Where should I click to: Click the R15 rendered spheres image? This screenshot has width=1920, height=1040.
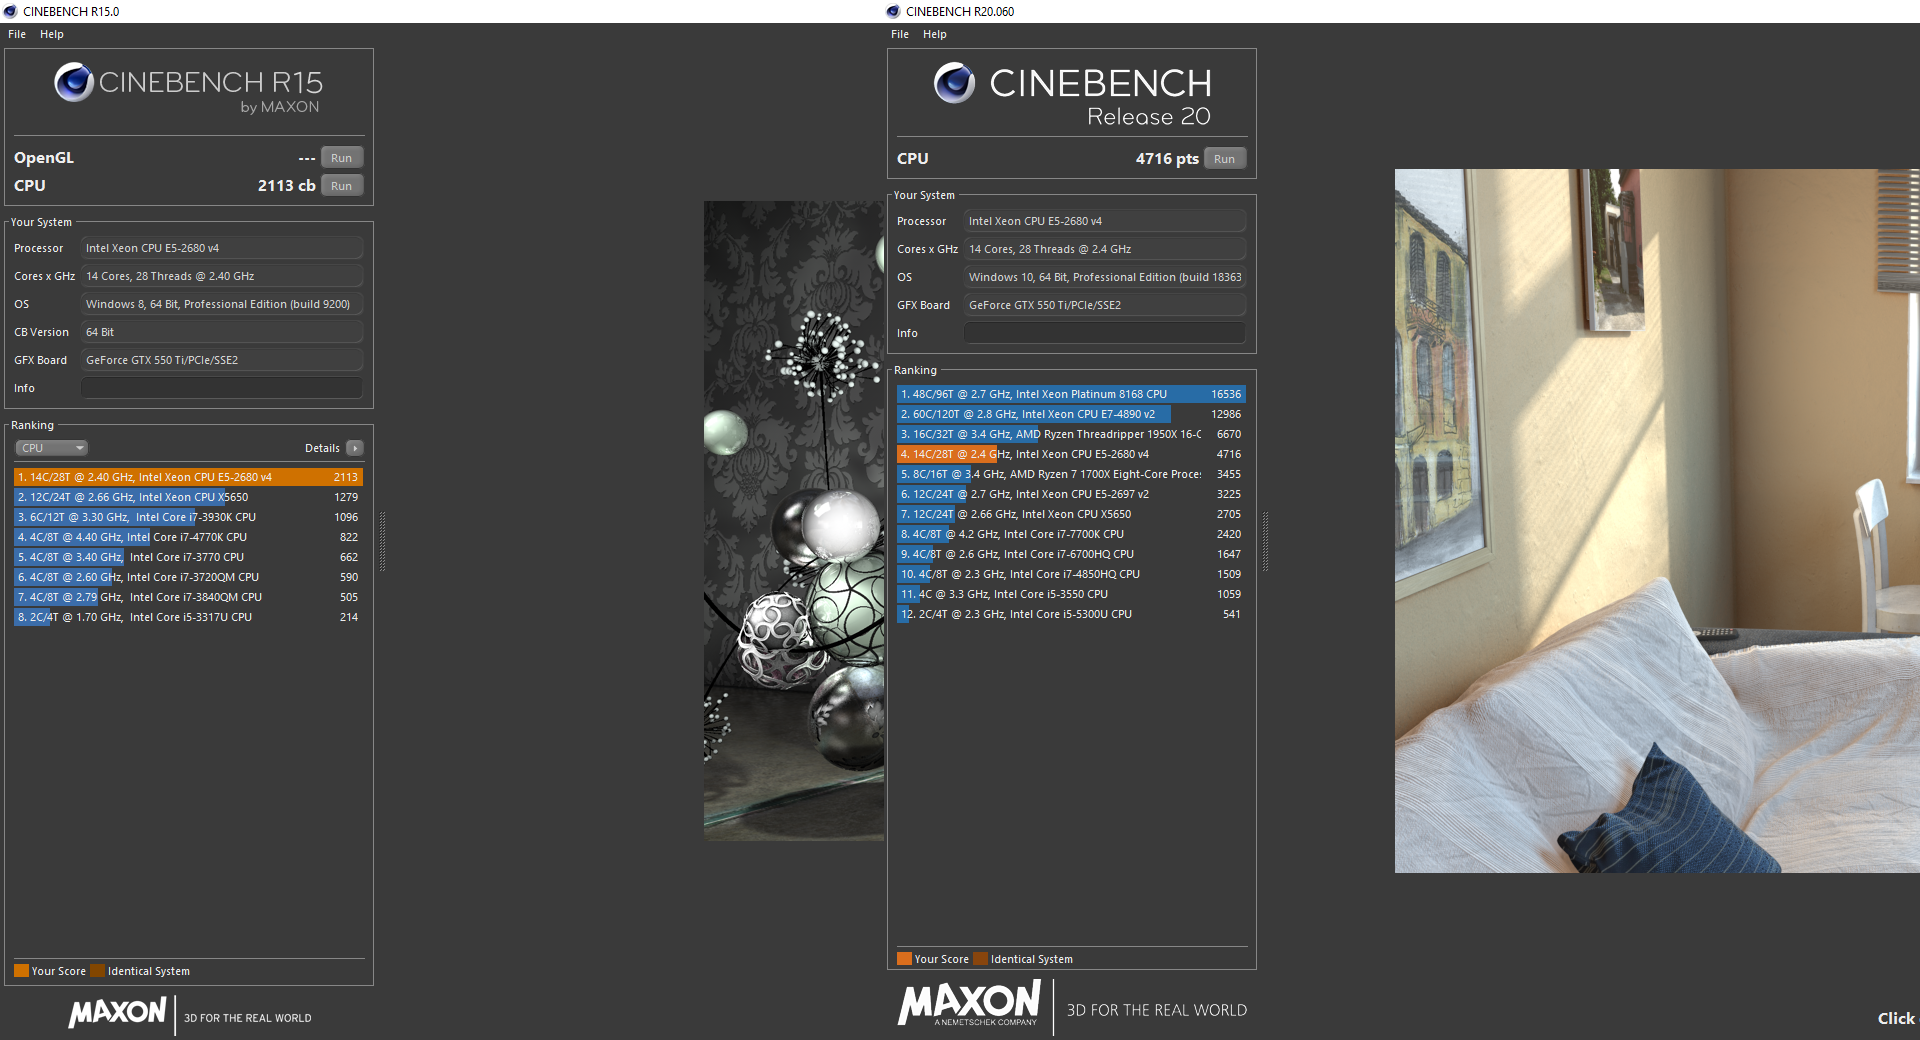[794, 521]
